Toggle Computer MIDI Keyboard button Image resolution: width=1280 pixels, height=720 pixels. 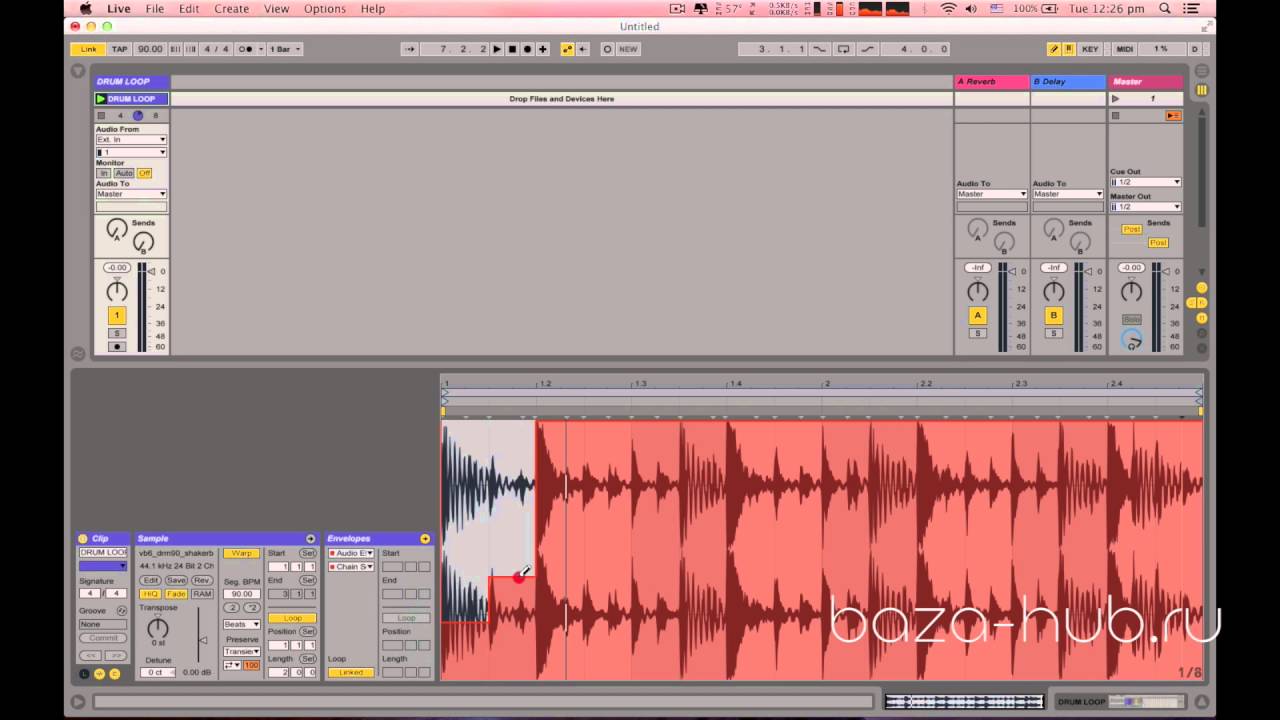[1068, 49]
